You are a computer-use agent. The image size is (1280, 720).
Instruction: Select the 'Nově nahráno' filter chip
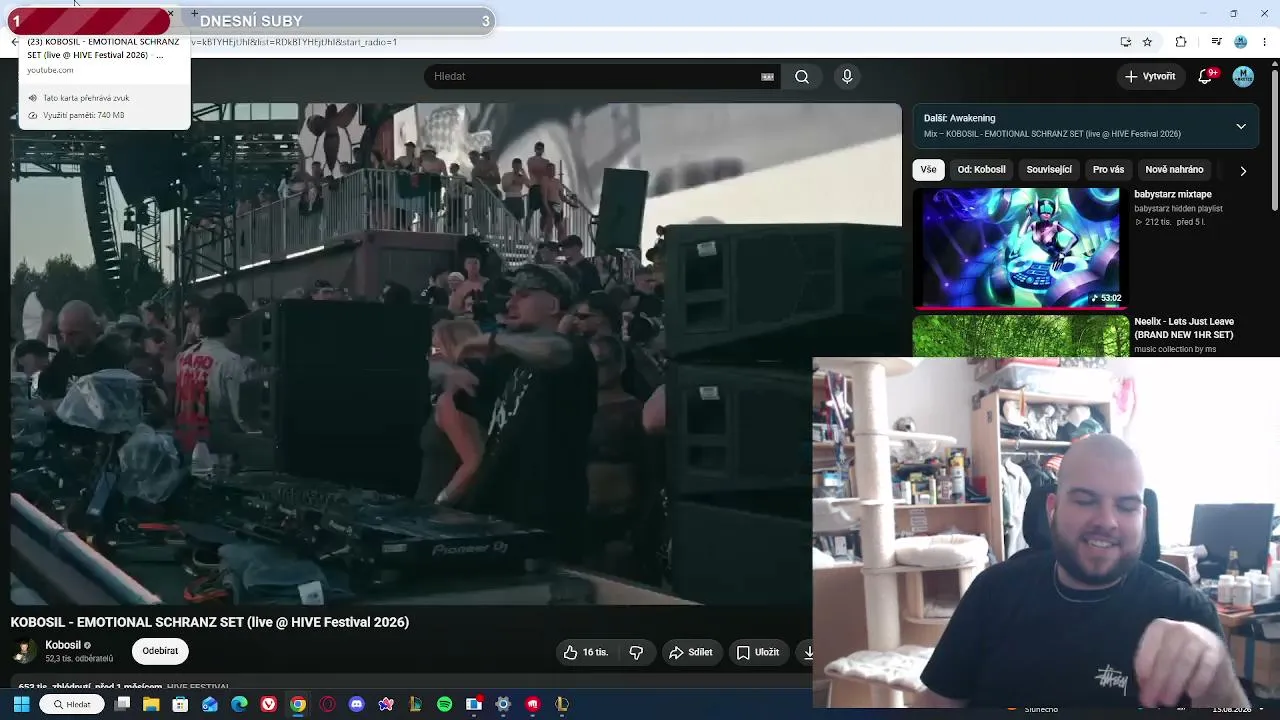click(x=1174, y=170)
